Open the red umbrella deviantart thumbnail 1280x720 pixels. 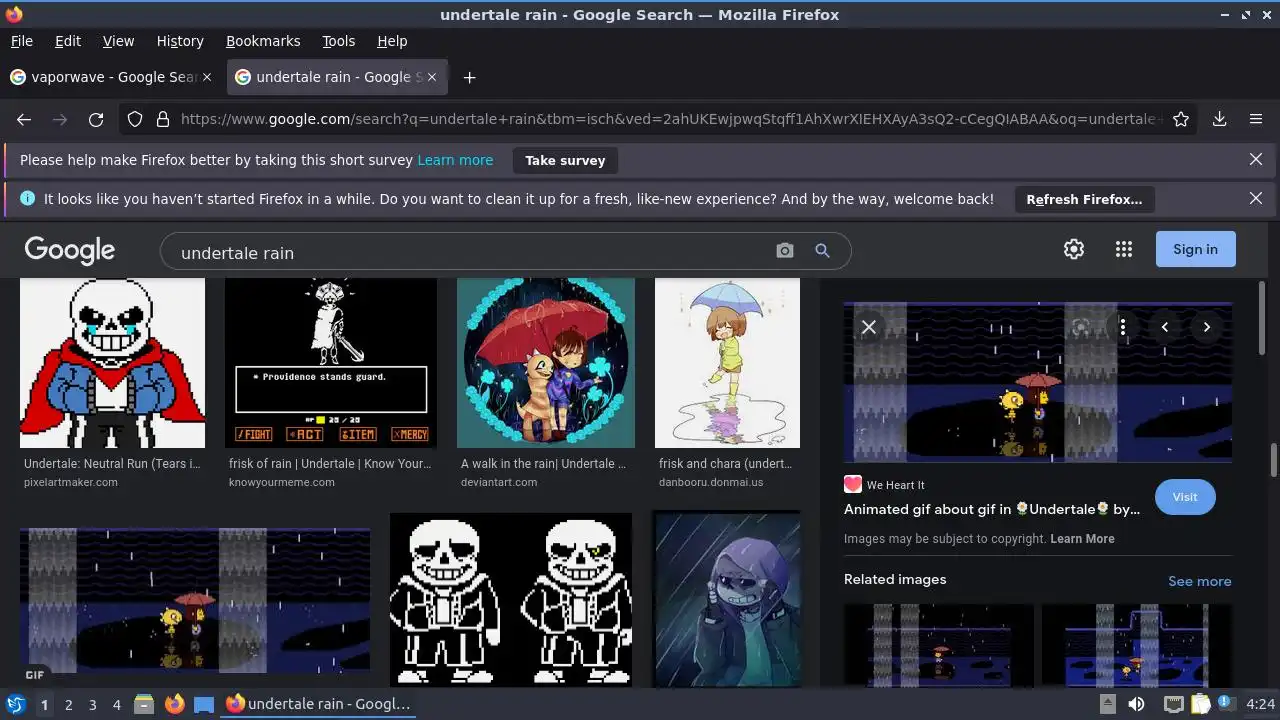(546, 363)
